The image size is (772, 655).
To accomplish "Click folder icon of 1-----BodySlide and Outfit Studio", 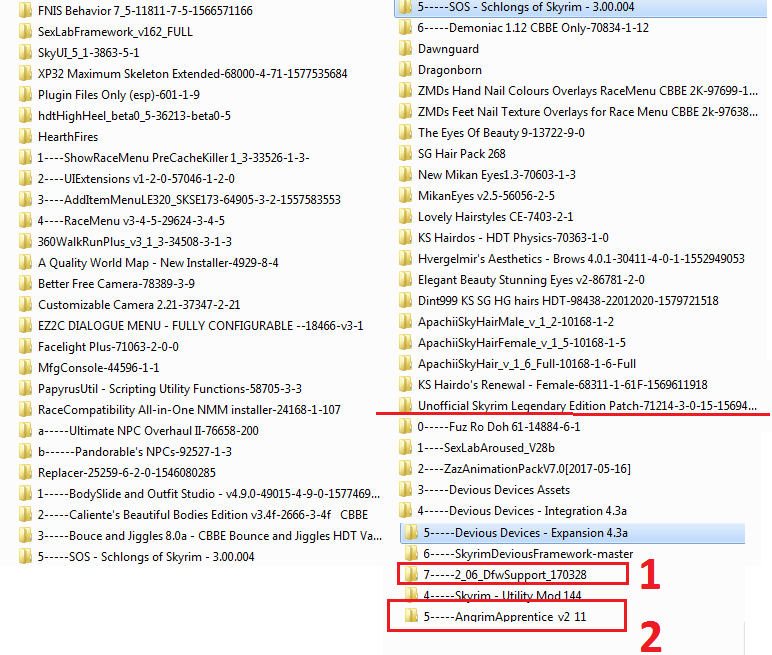I will 26,494.
